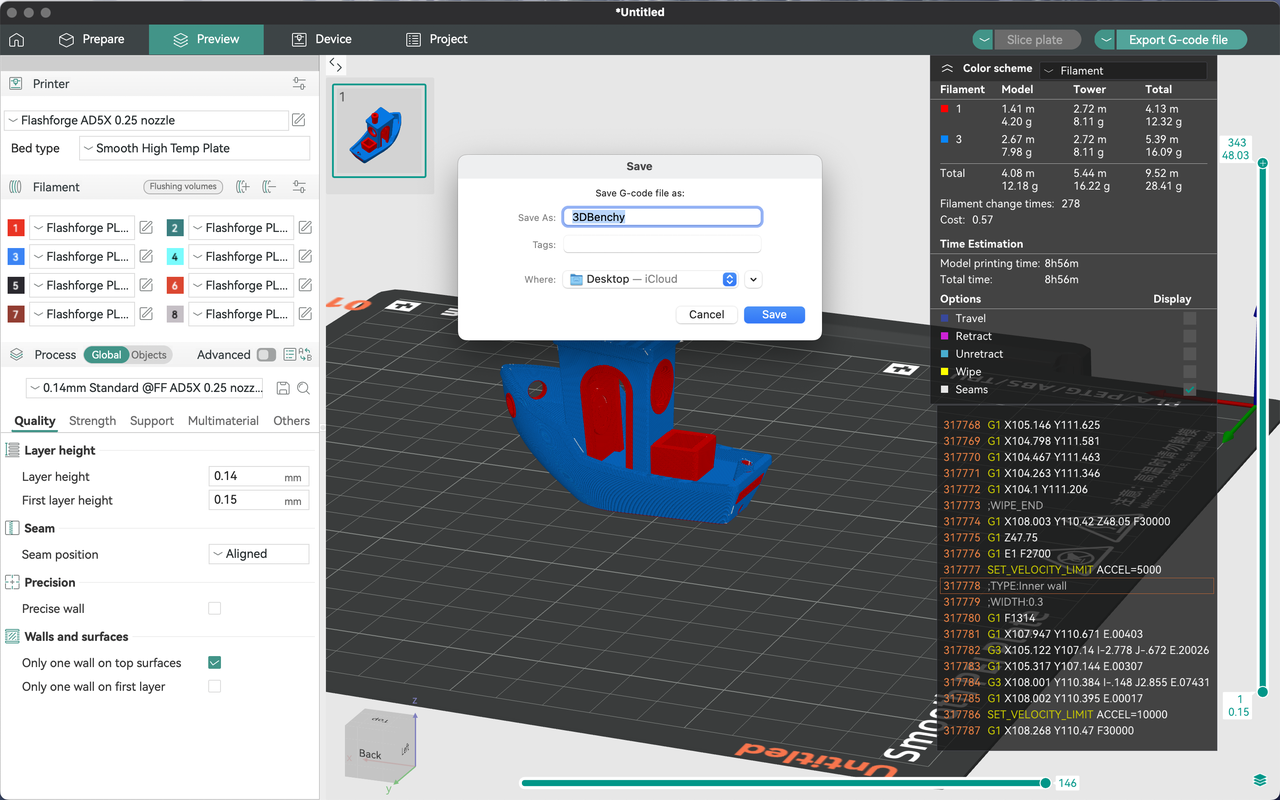Uncheck Only one wall on top surfaces
Viewport: 1280px width, 800px height.
point(214,663)
